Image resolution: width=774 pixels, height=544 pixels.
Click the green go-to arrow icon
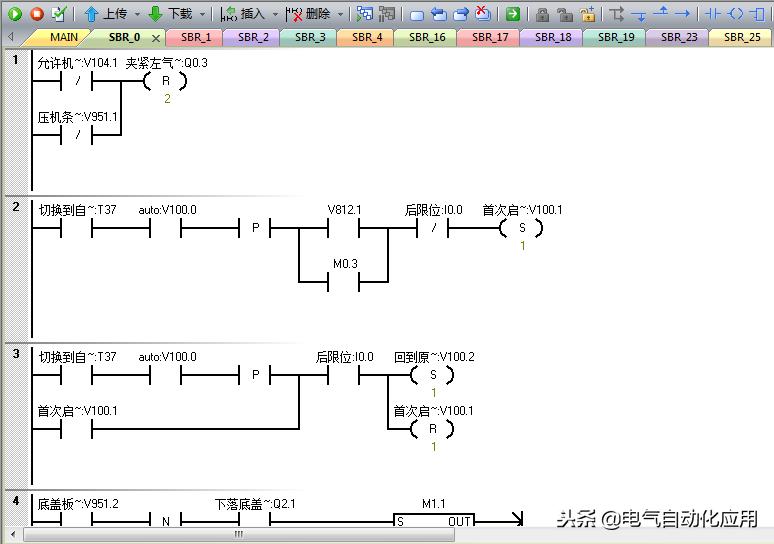coord(513,14)
